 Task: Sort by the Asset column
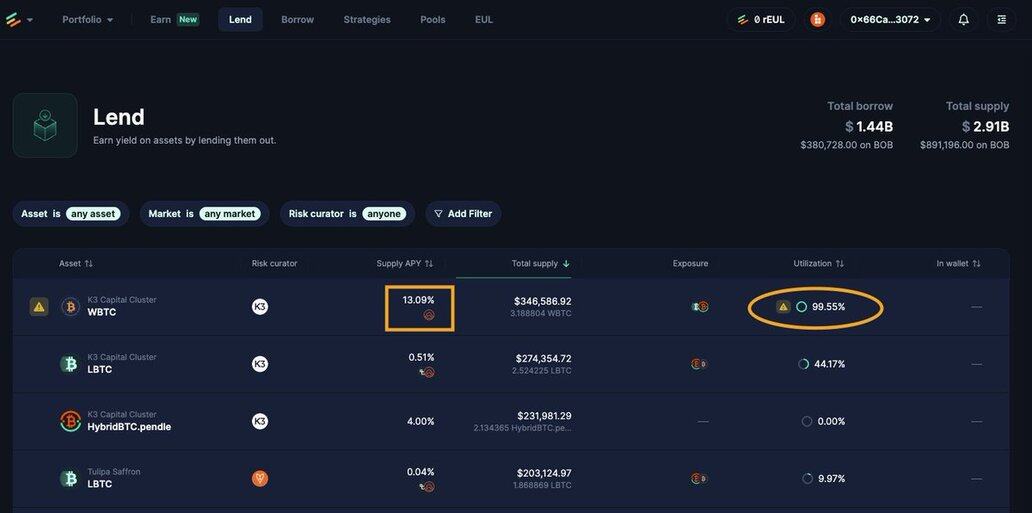coord(76,263)
